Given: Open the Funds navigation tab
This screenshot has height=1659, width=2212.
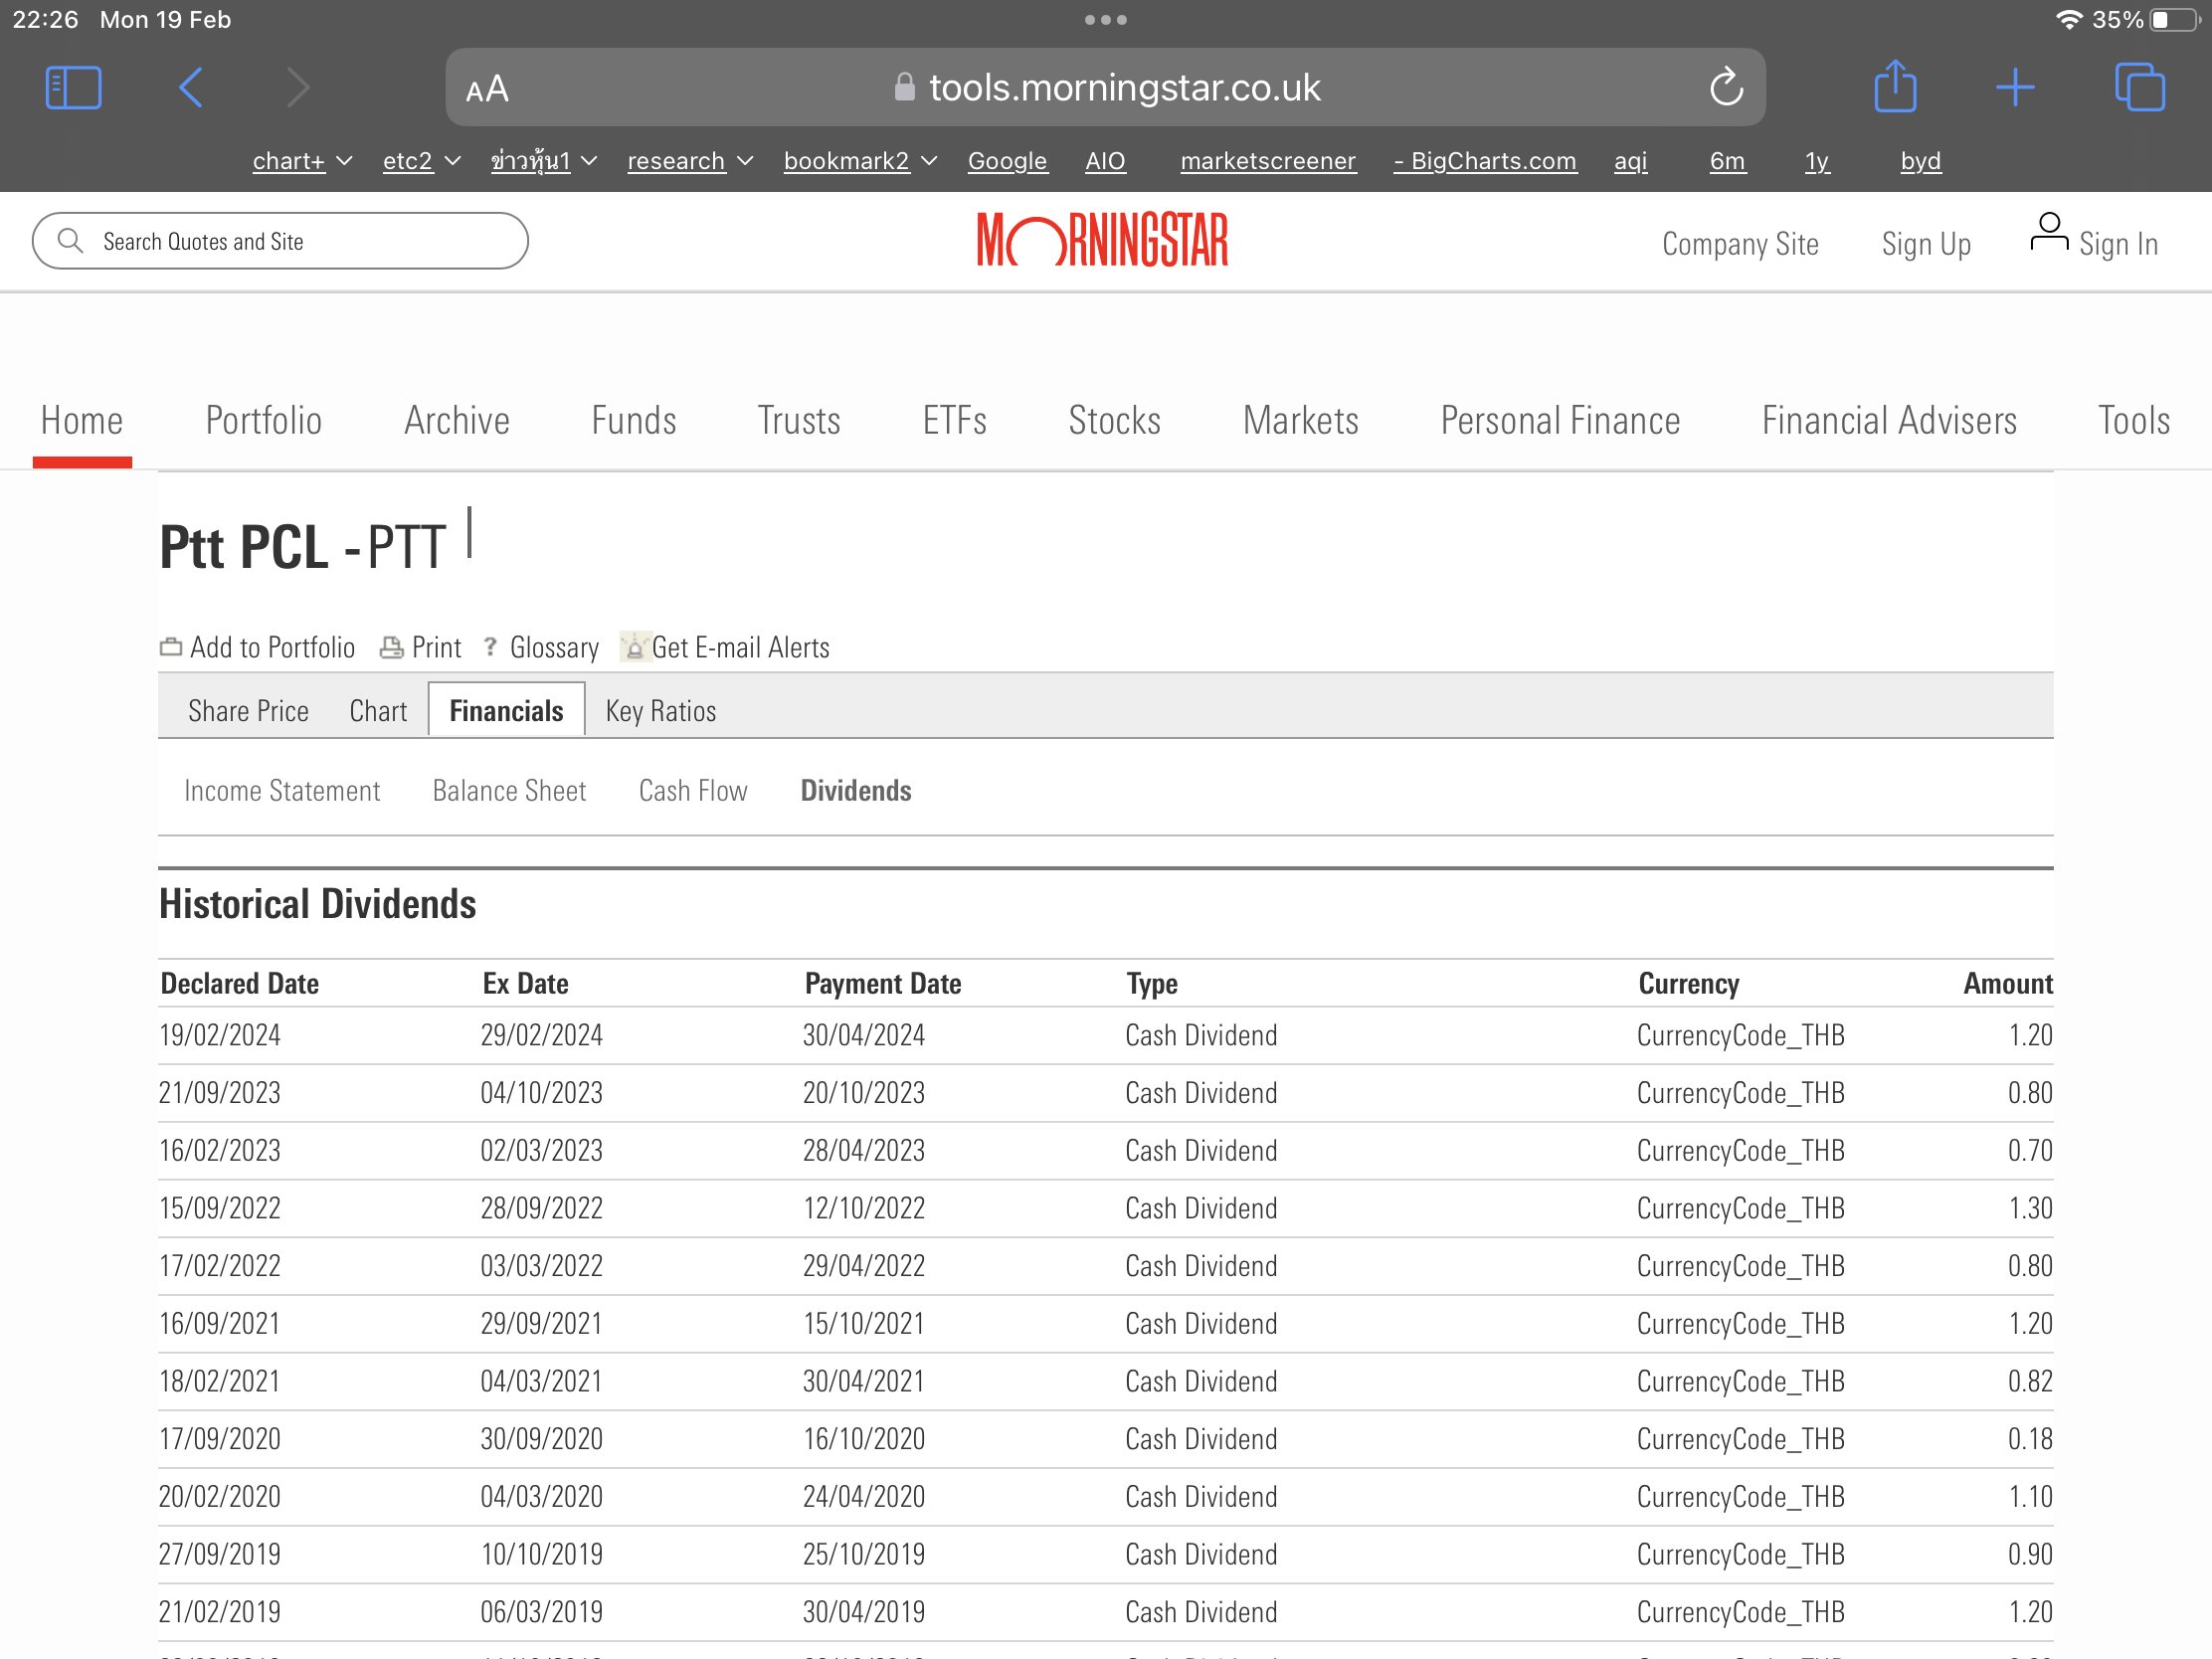Looking at the screenshot, I should 634,421.
